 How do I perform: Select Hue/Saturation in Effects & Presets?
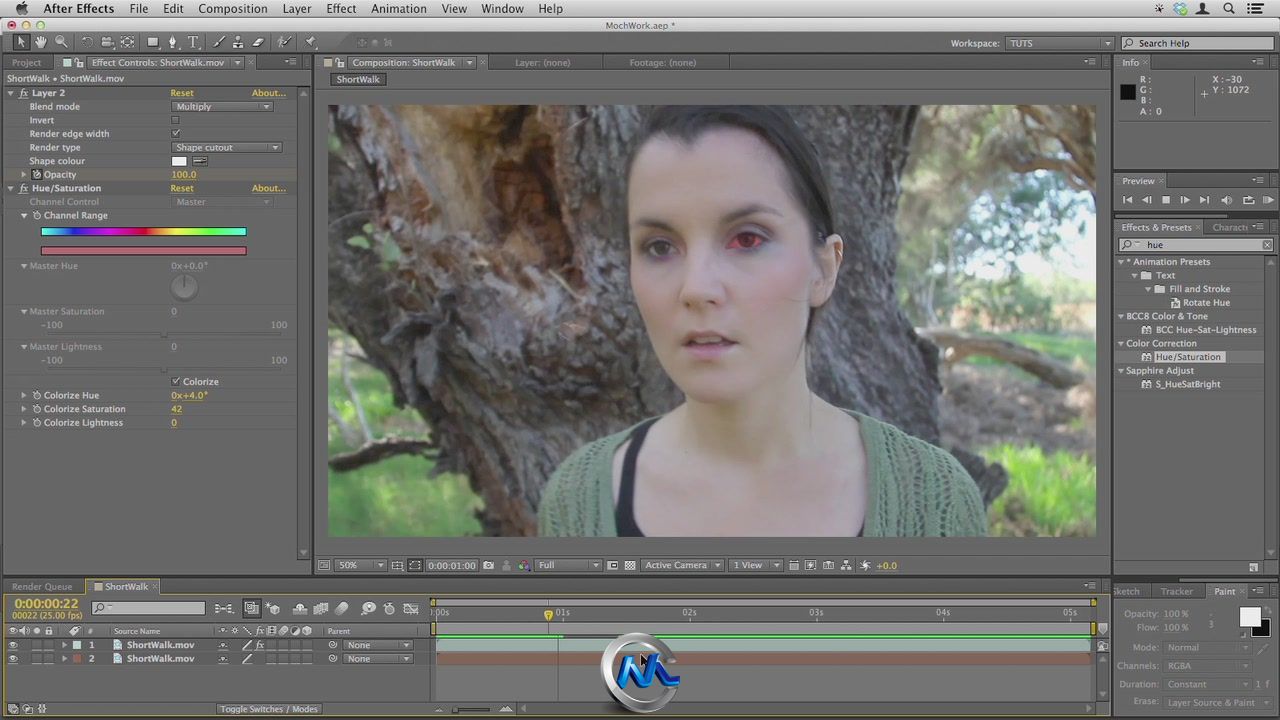(x=1188, y=357)
